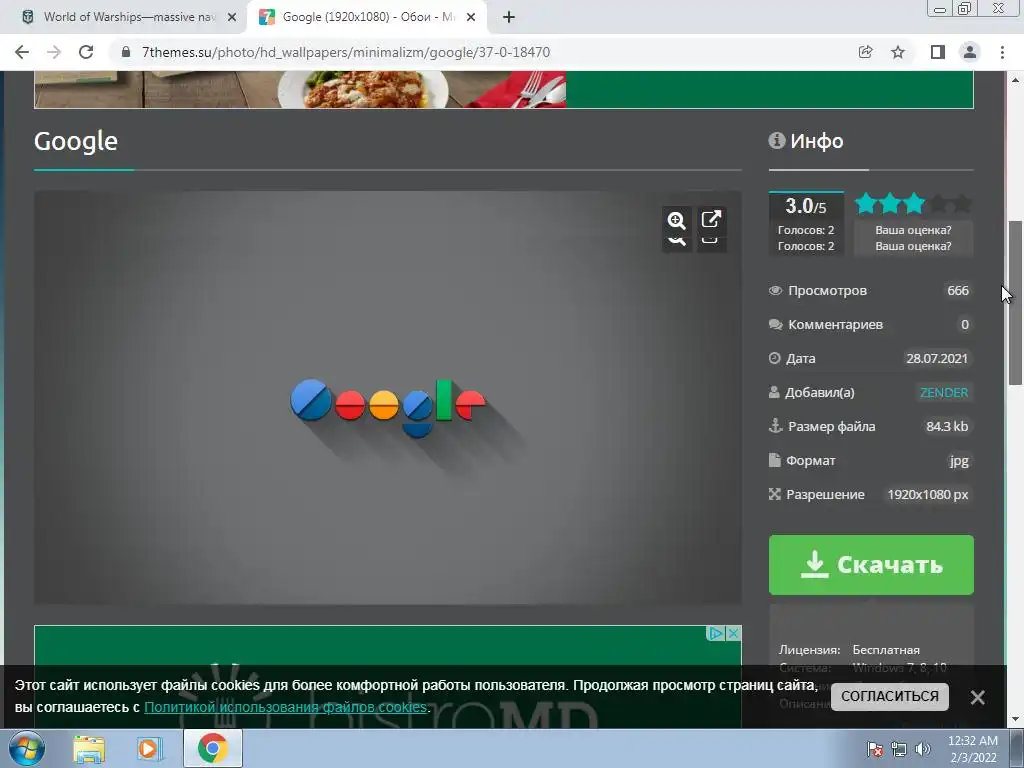Dismiss the cookie notice with X
This screenshot has width=1024, height=768.
978,697
